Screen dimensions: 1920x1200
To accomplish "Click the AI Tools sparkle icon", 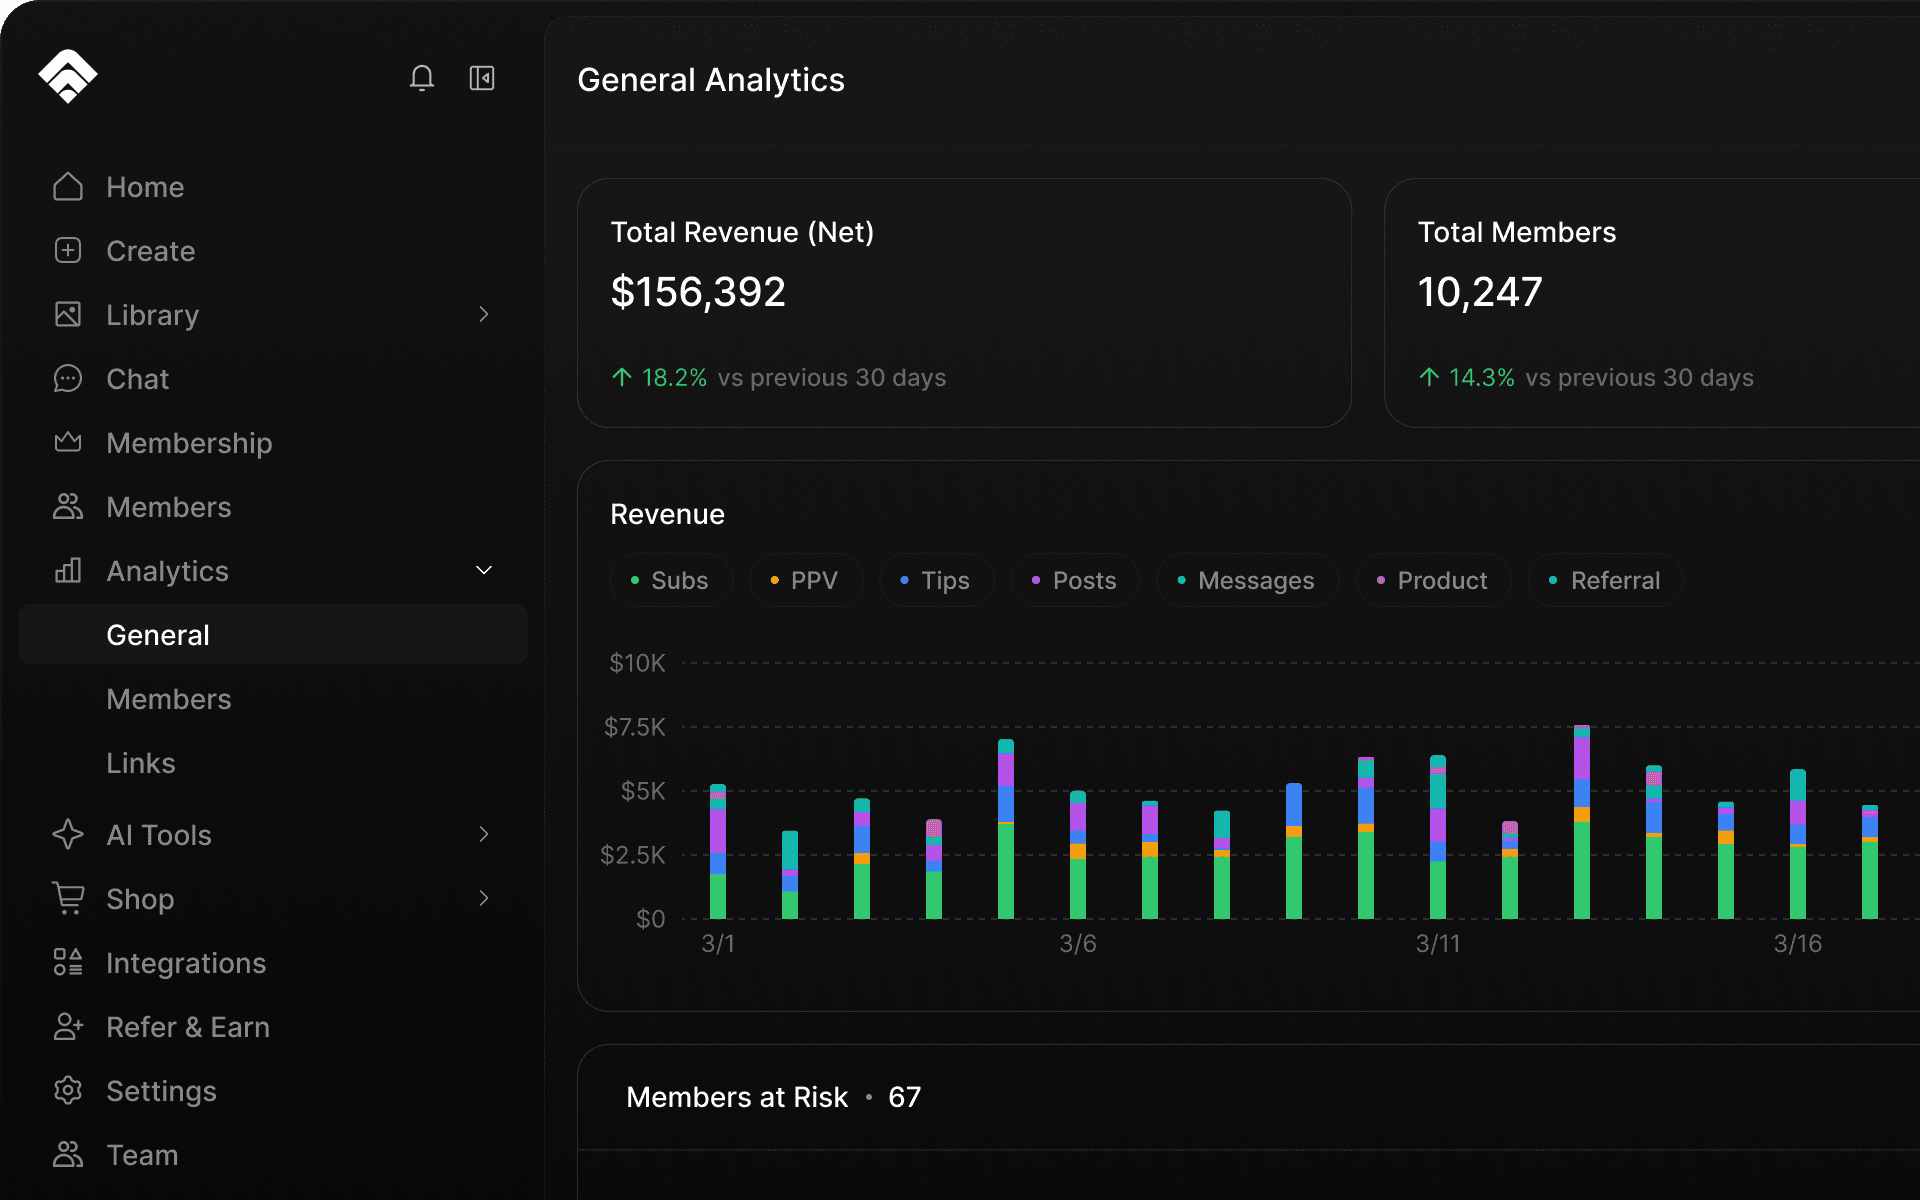I will click(x=68, y=835).
